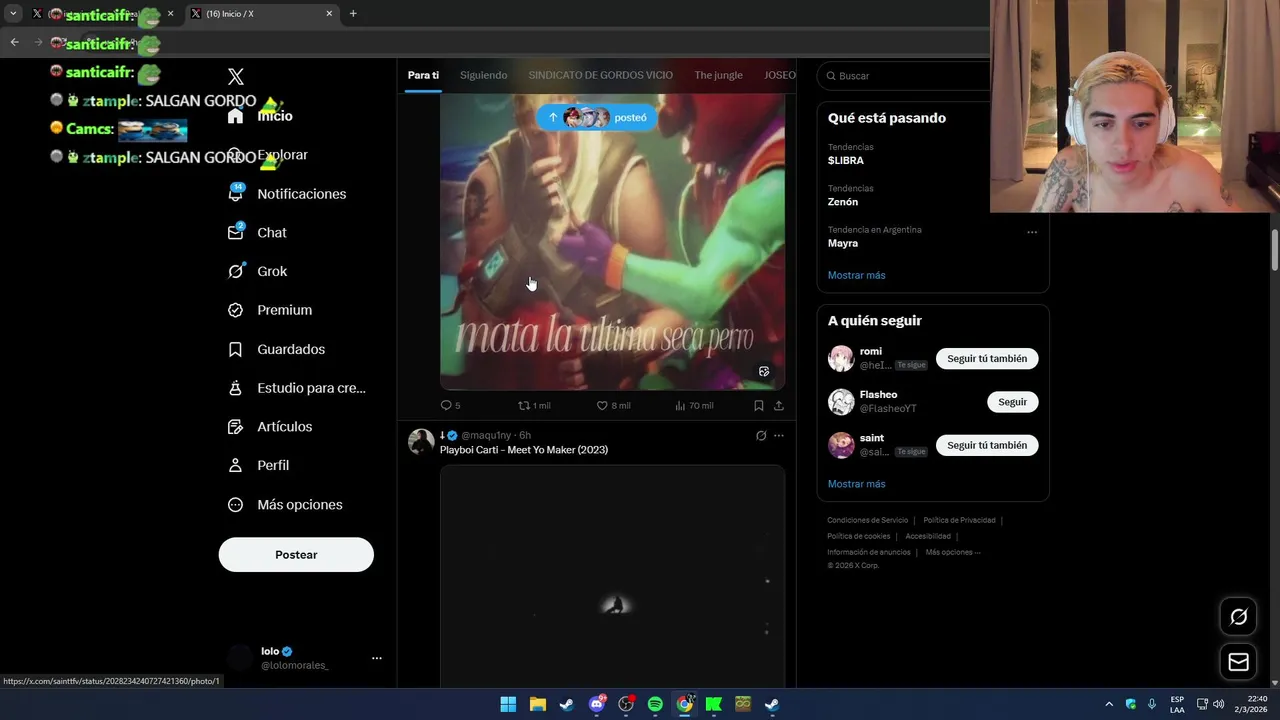1280x720 pixels.
Task: Open more options for Mayra trend
Action: point(1032,232)
